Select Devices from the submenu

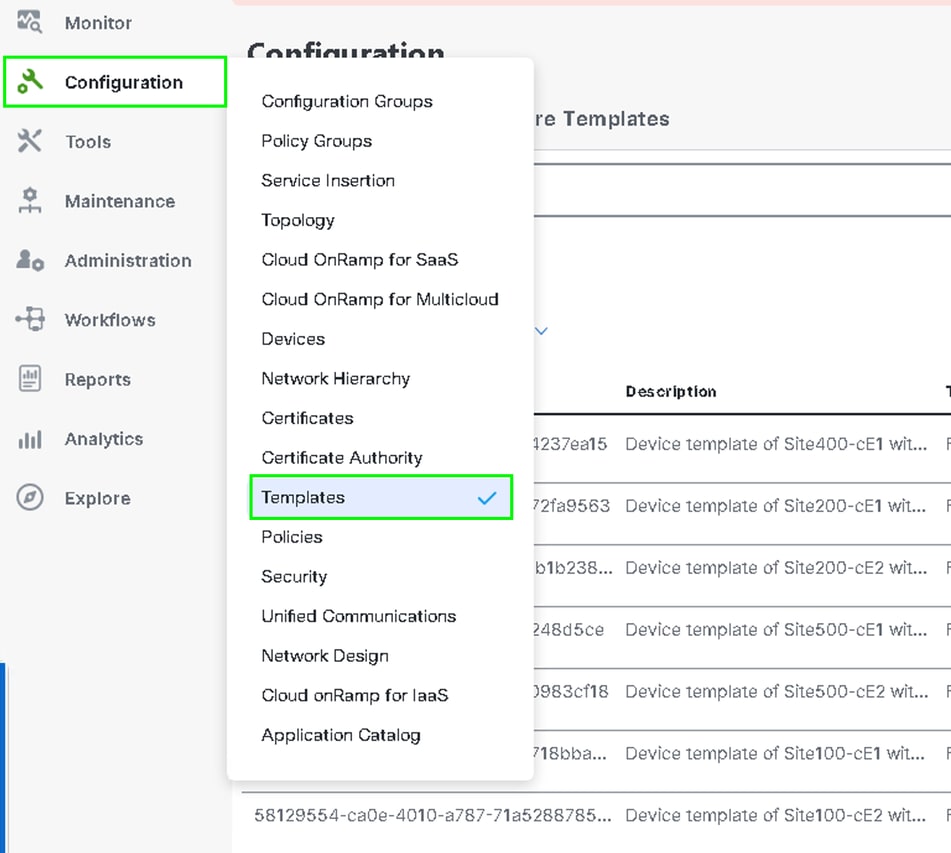[x=293, y=339]
